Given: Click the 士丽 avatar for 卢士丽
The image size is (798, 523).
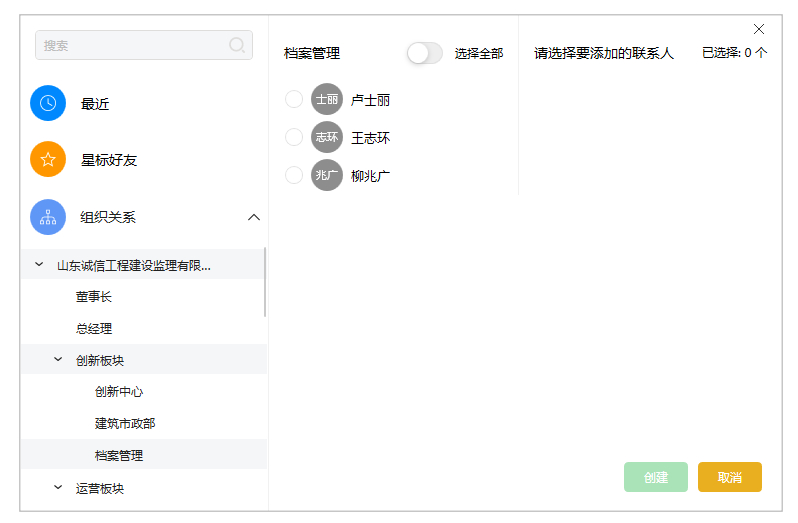Looking at the screenshot, I should pos(327,99).
